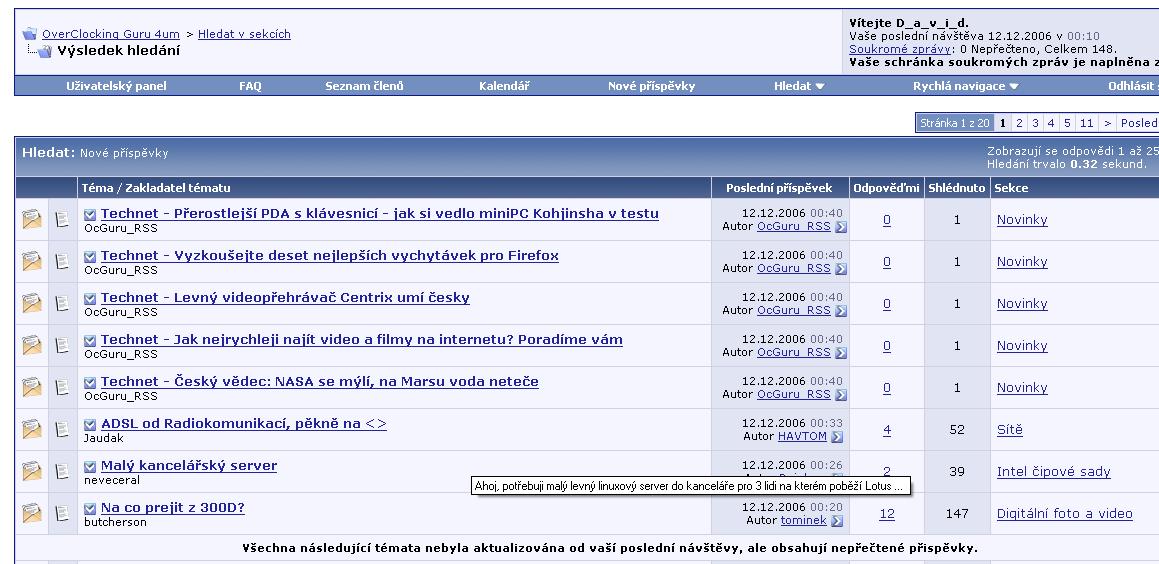Go to last post by tominek arrow icon
This screenshot has height=564, width=1159.
tap(837, 521)
